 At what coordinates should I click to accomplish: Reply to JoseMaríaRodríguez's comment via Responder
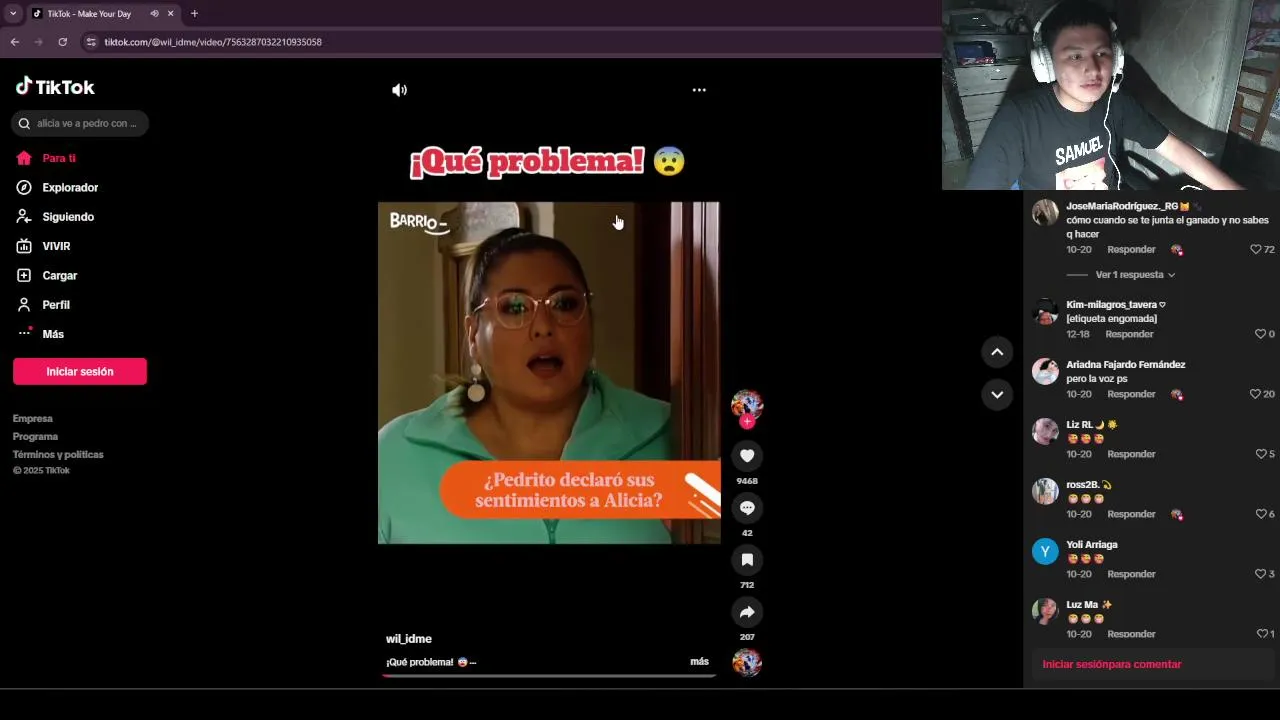click(x=1131, y=250)
